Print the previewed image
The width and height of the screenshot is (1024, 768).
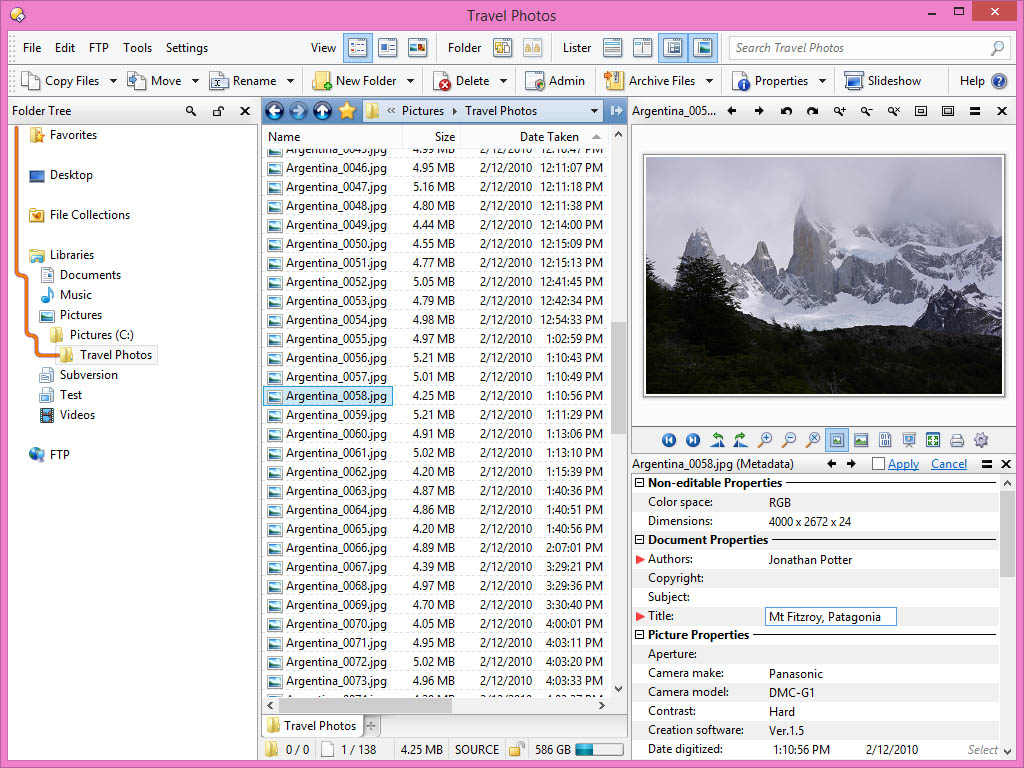tap(957, 440)
